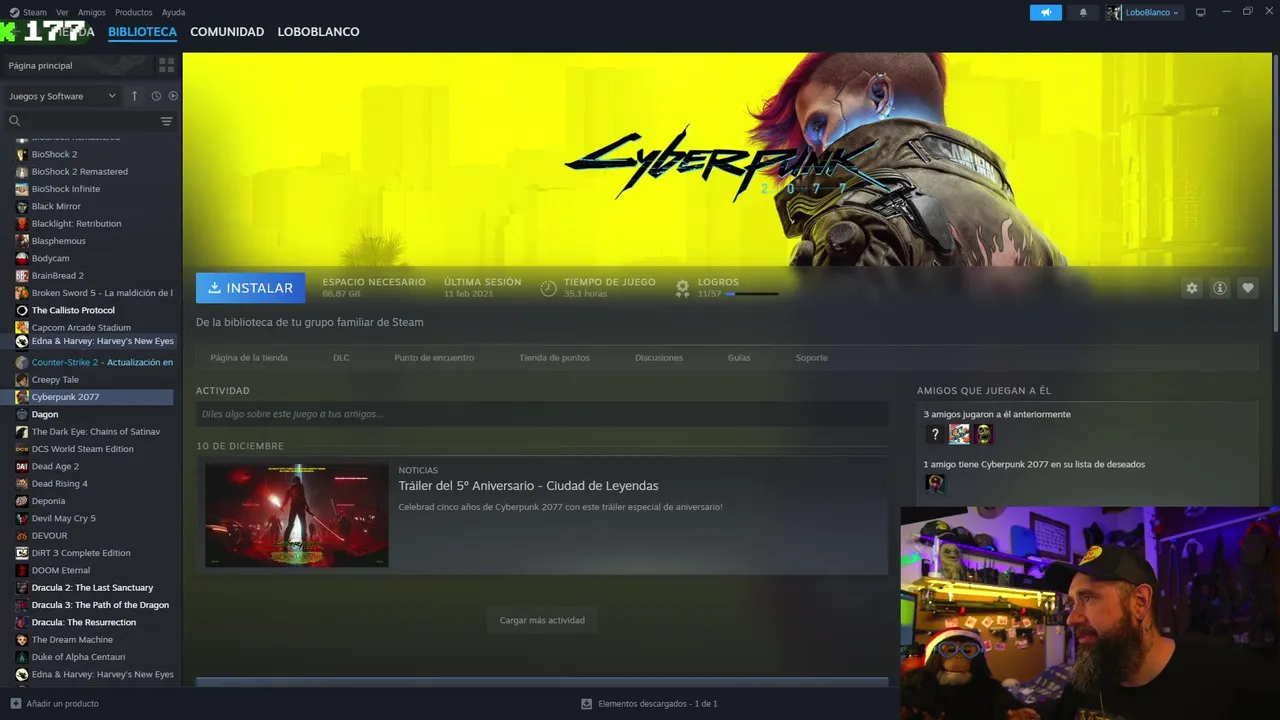1280x720 pixels.
Task: Open the Ayuda menu
Action: [x=173, y=12]
